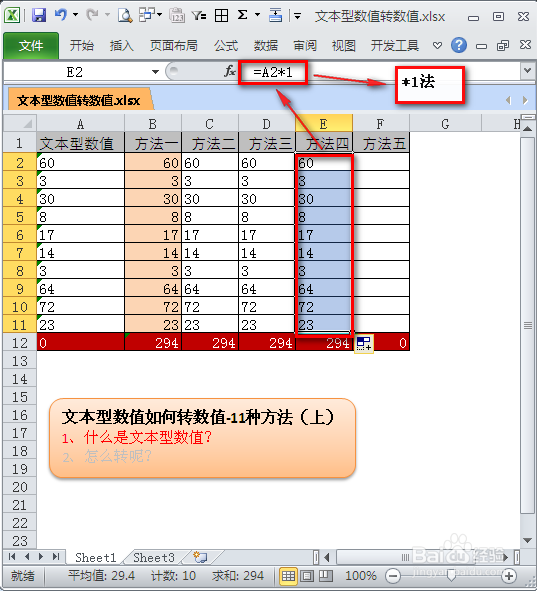This screenshot has height=591, width=537.
Task: Select column B header
Action: (x=153, y=124)
